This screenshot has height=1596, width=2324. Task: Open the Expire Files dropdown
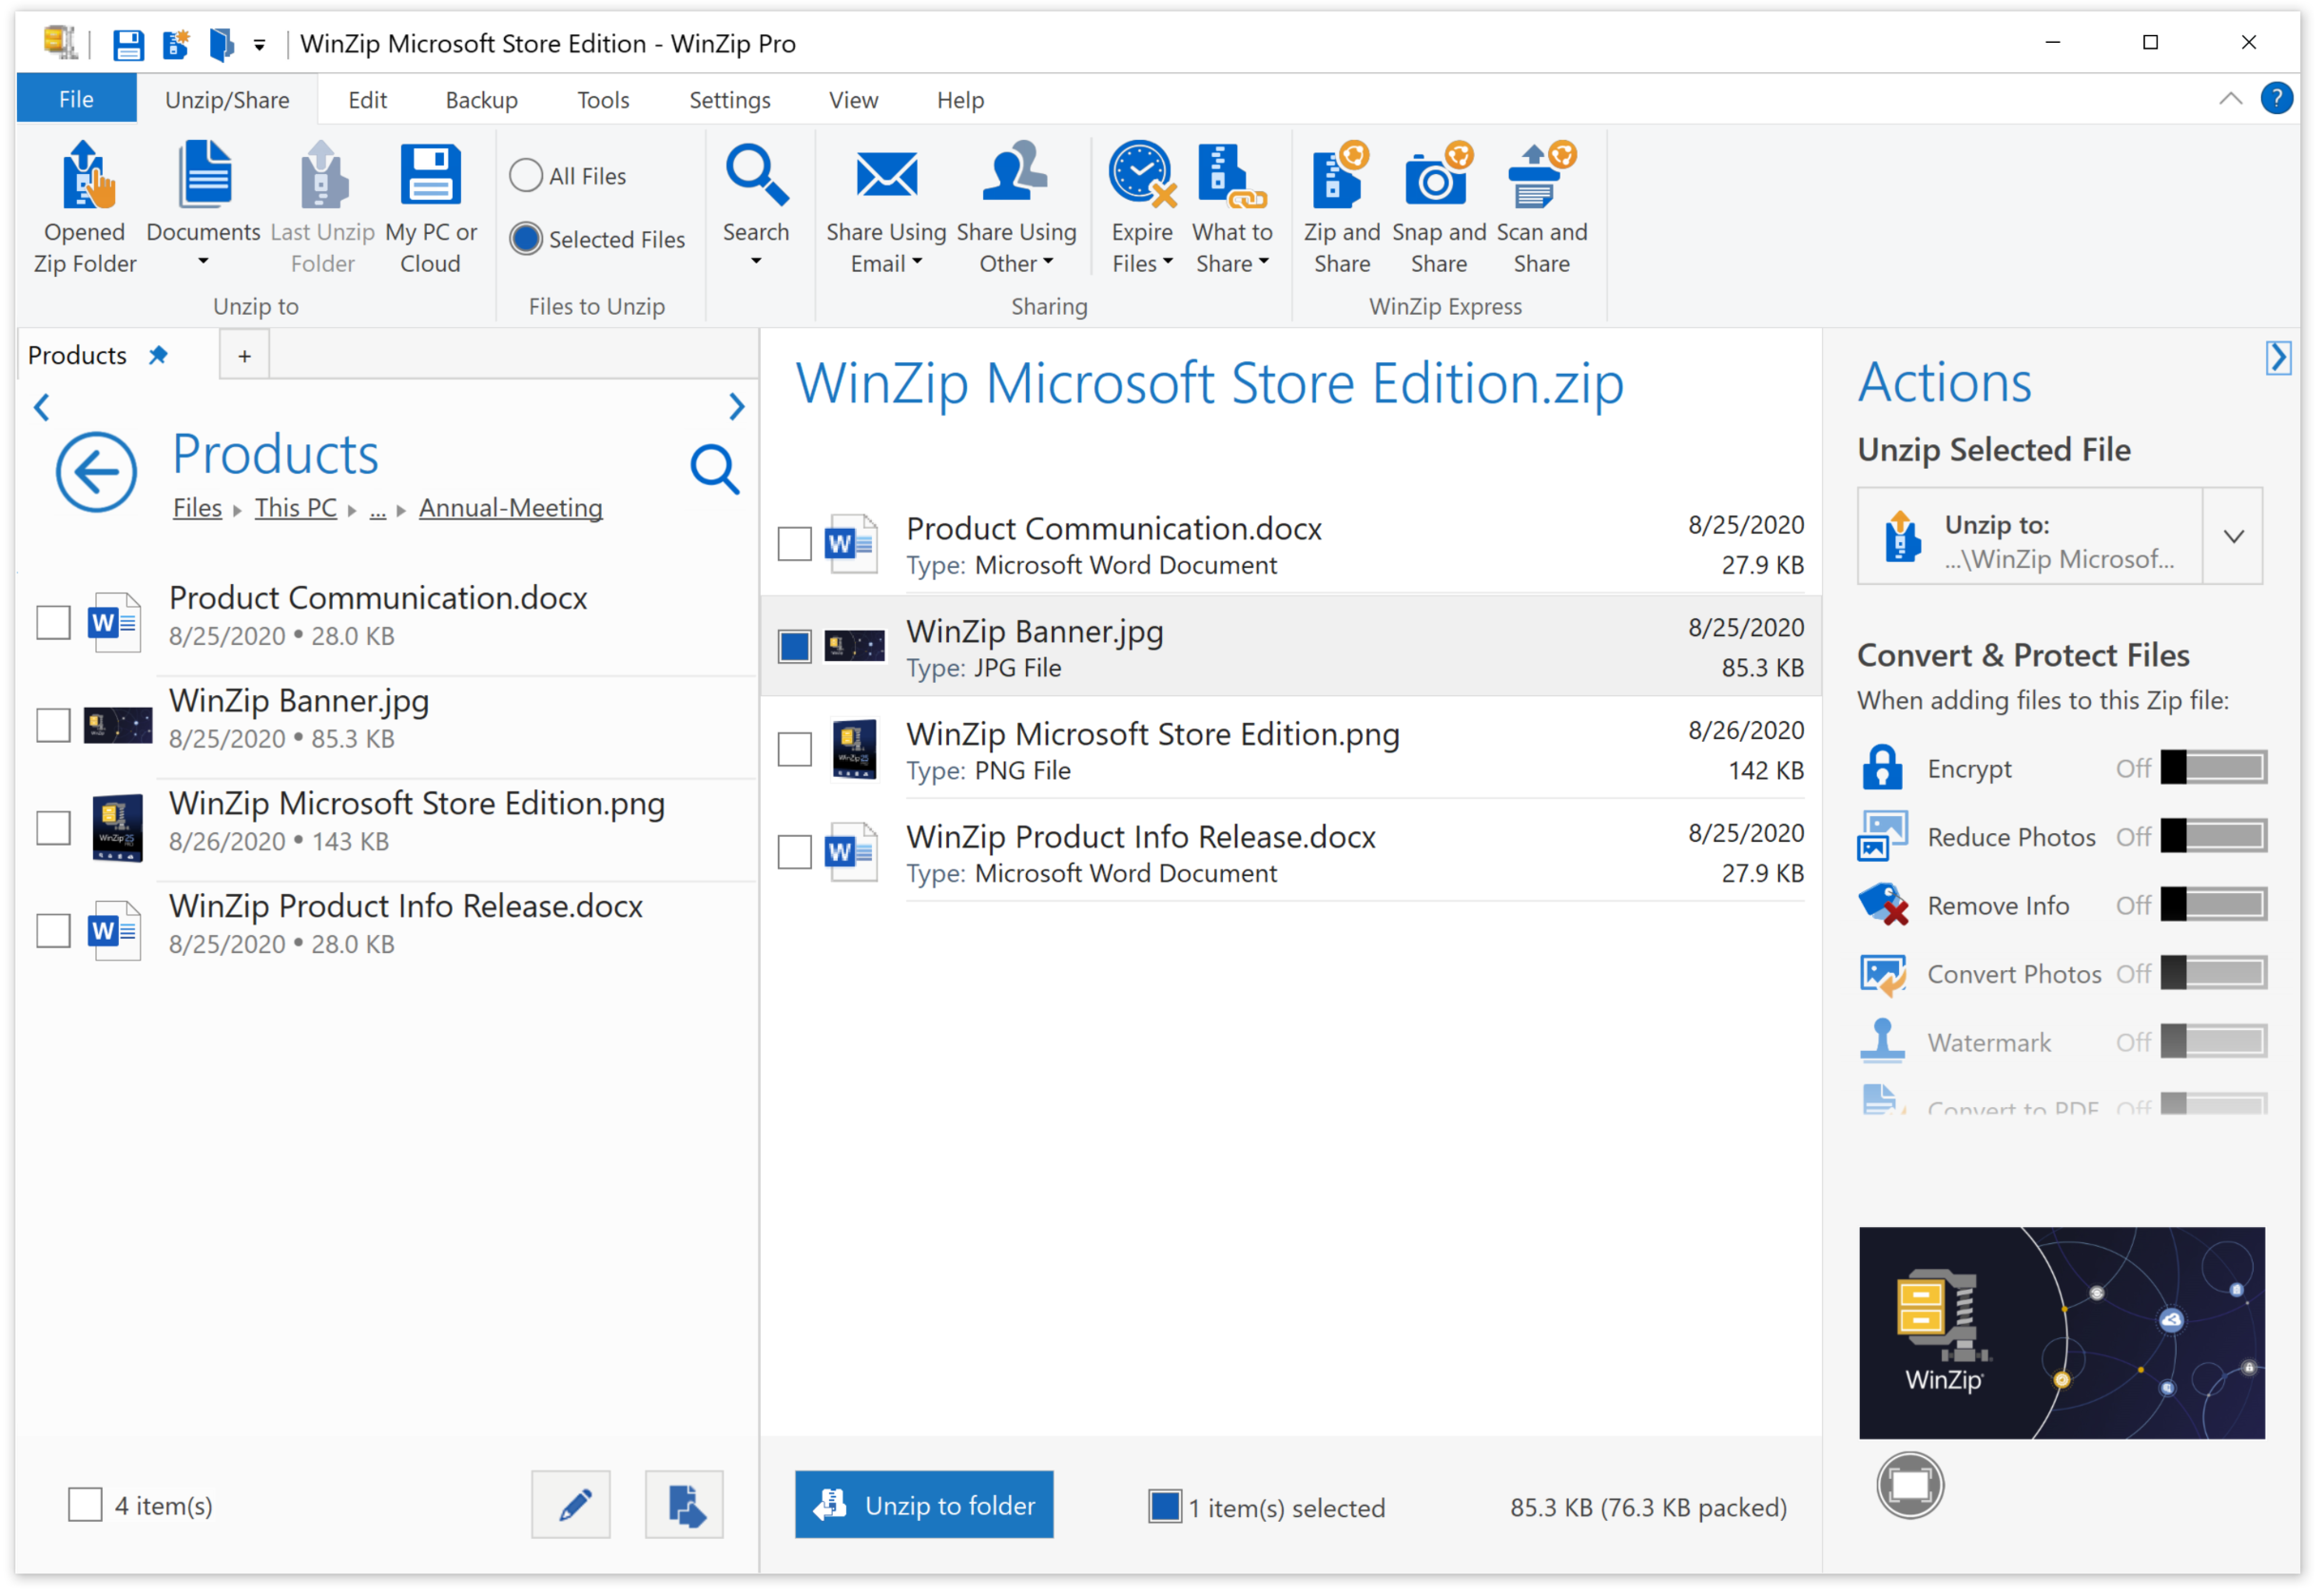click(x=1168, y=262)
